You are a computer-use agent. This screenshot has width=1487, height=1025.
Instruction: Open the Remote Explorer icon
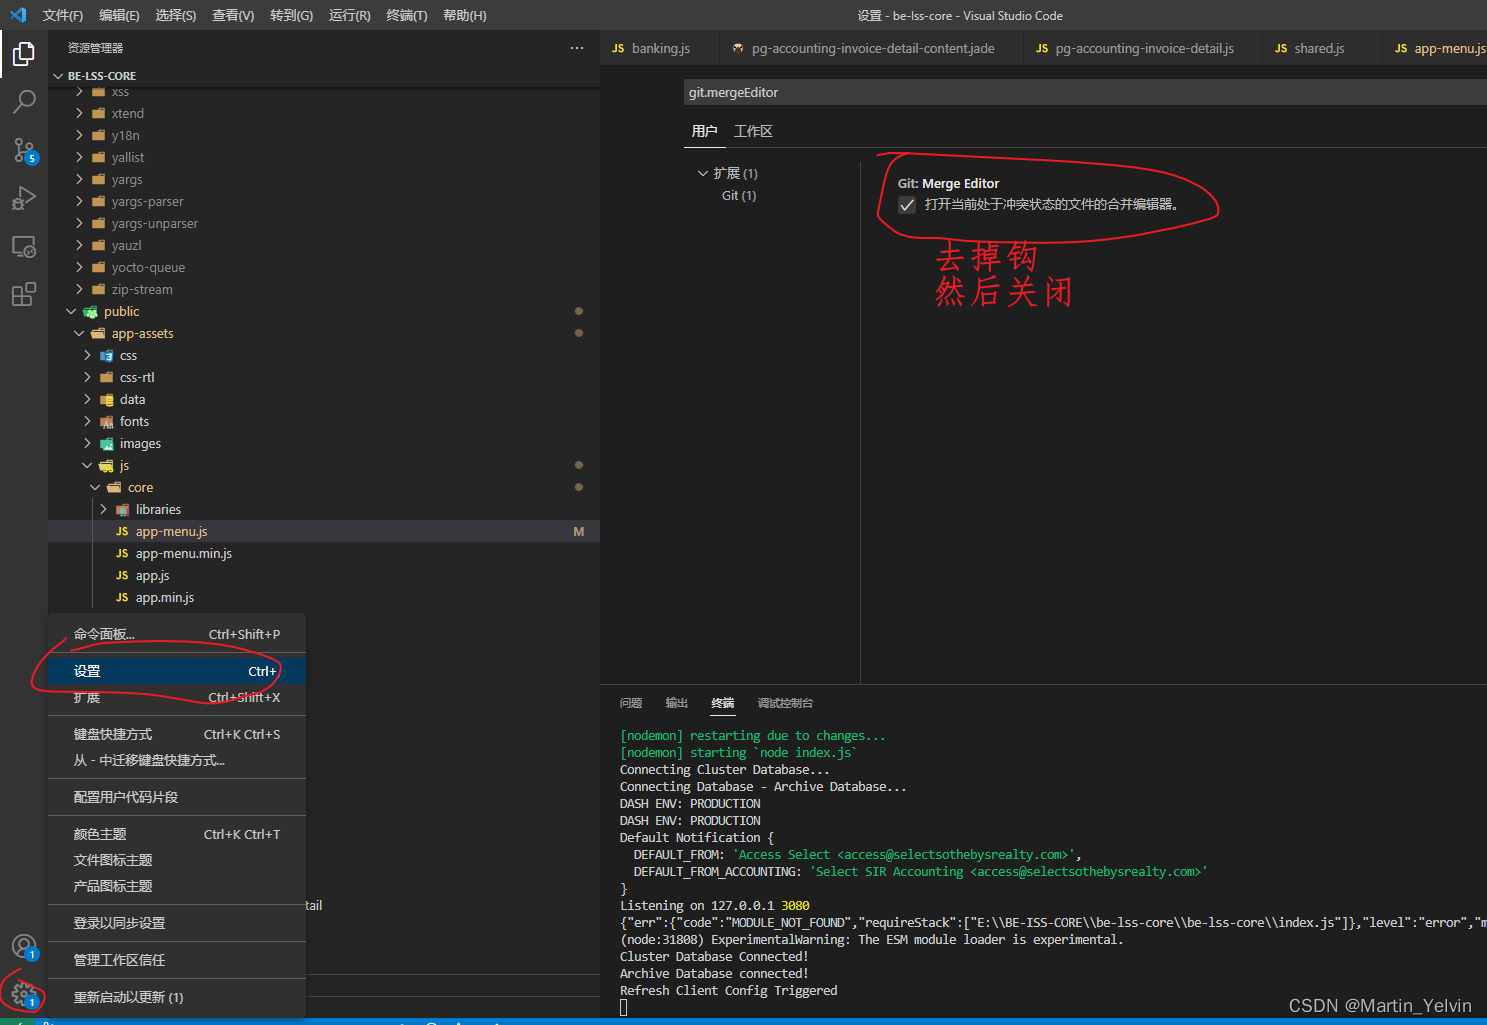coord(24,246)
